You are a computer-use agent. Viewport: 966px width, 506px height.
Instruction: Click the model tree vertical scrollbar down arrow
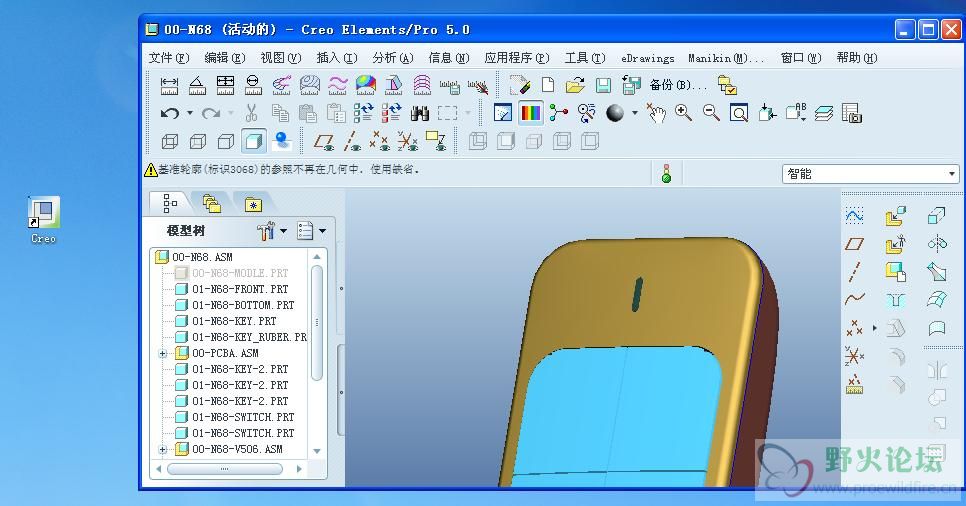317,451
